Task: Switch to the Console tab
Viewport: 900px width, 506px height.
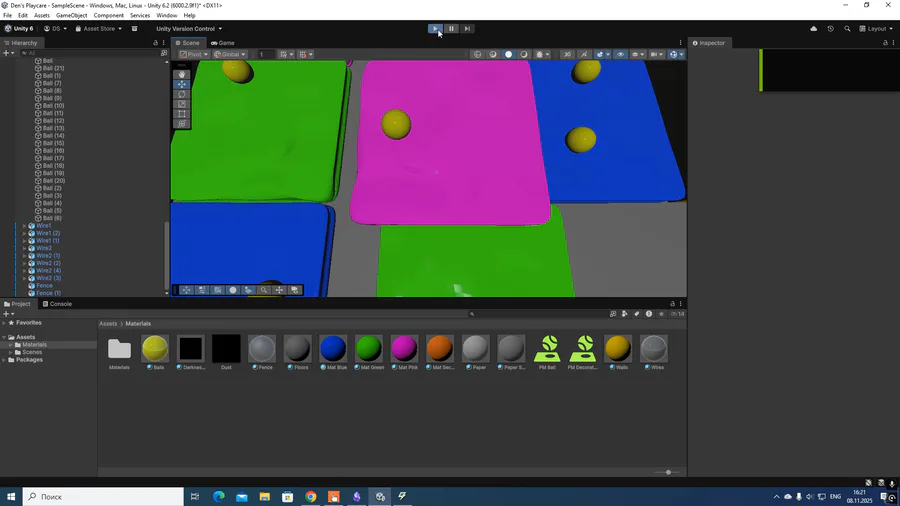Action: [x=57, y=304]
